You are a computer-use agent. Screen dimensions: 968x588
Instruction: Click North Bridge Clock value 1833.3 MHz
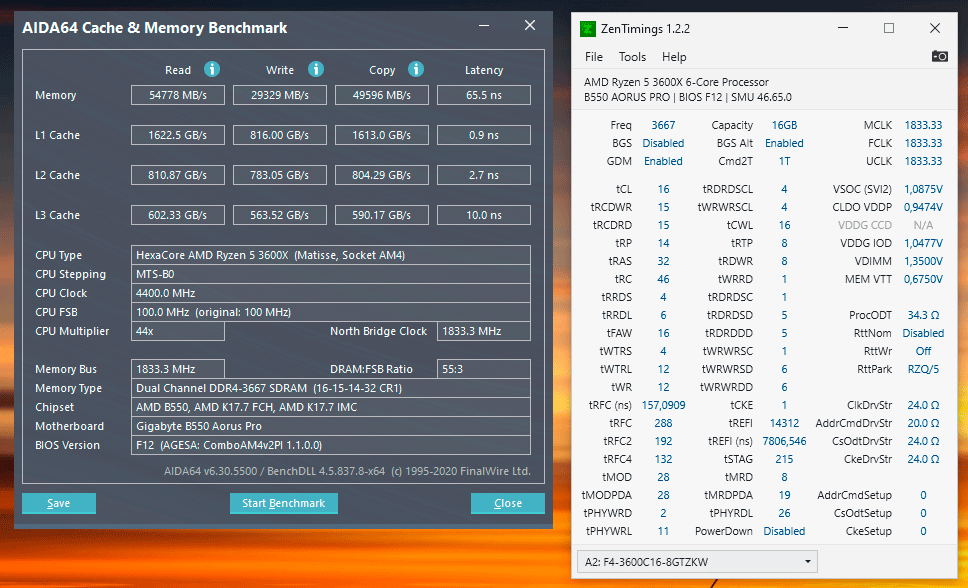tap(484, 331)
